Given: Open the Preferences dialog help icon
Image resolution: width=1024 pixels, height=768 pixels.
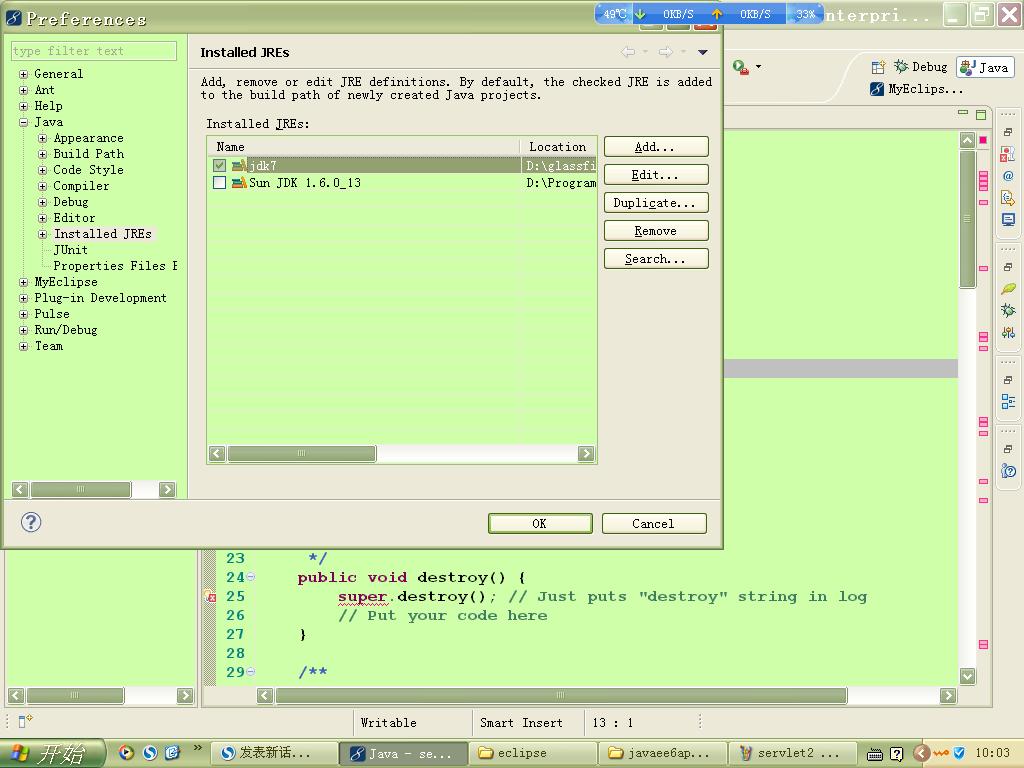Looking at the screenshot, I should 31,522.
